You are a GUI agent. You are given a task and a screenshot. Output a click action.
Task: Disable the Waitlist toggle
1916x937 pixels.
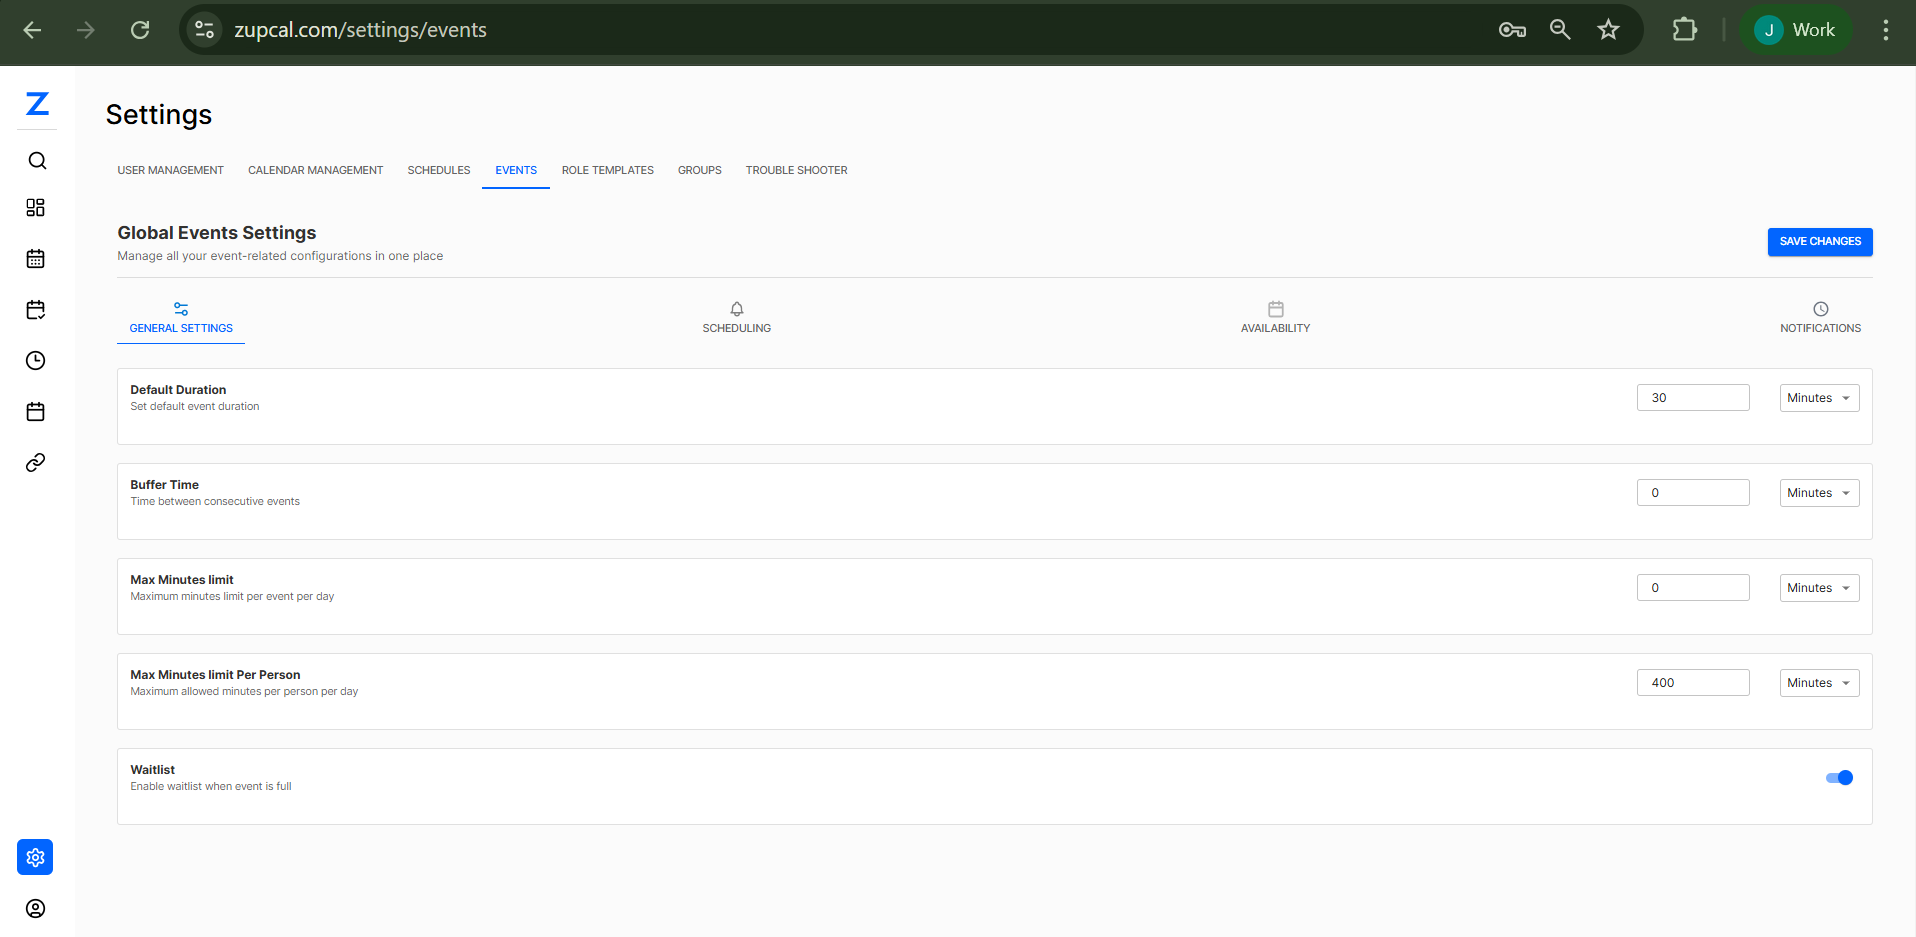[x=1839, y=778]
